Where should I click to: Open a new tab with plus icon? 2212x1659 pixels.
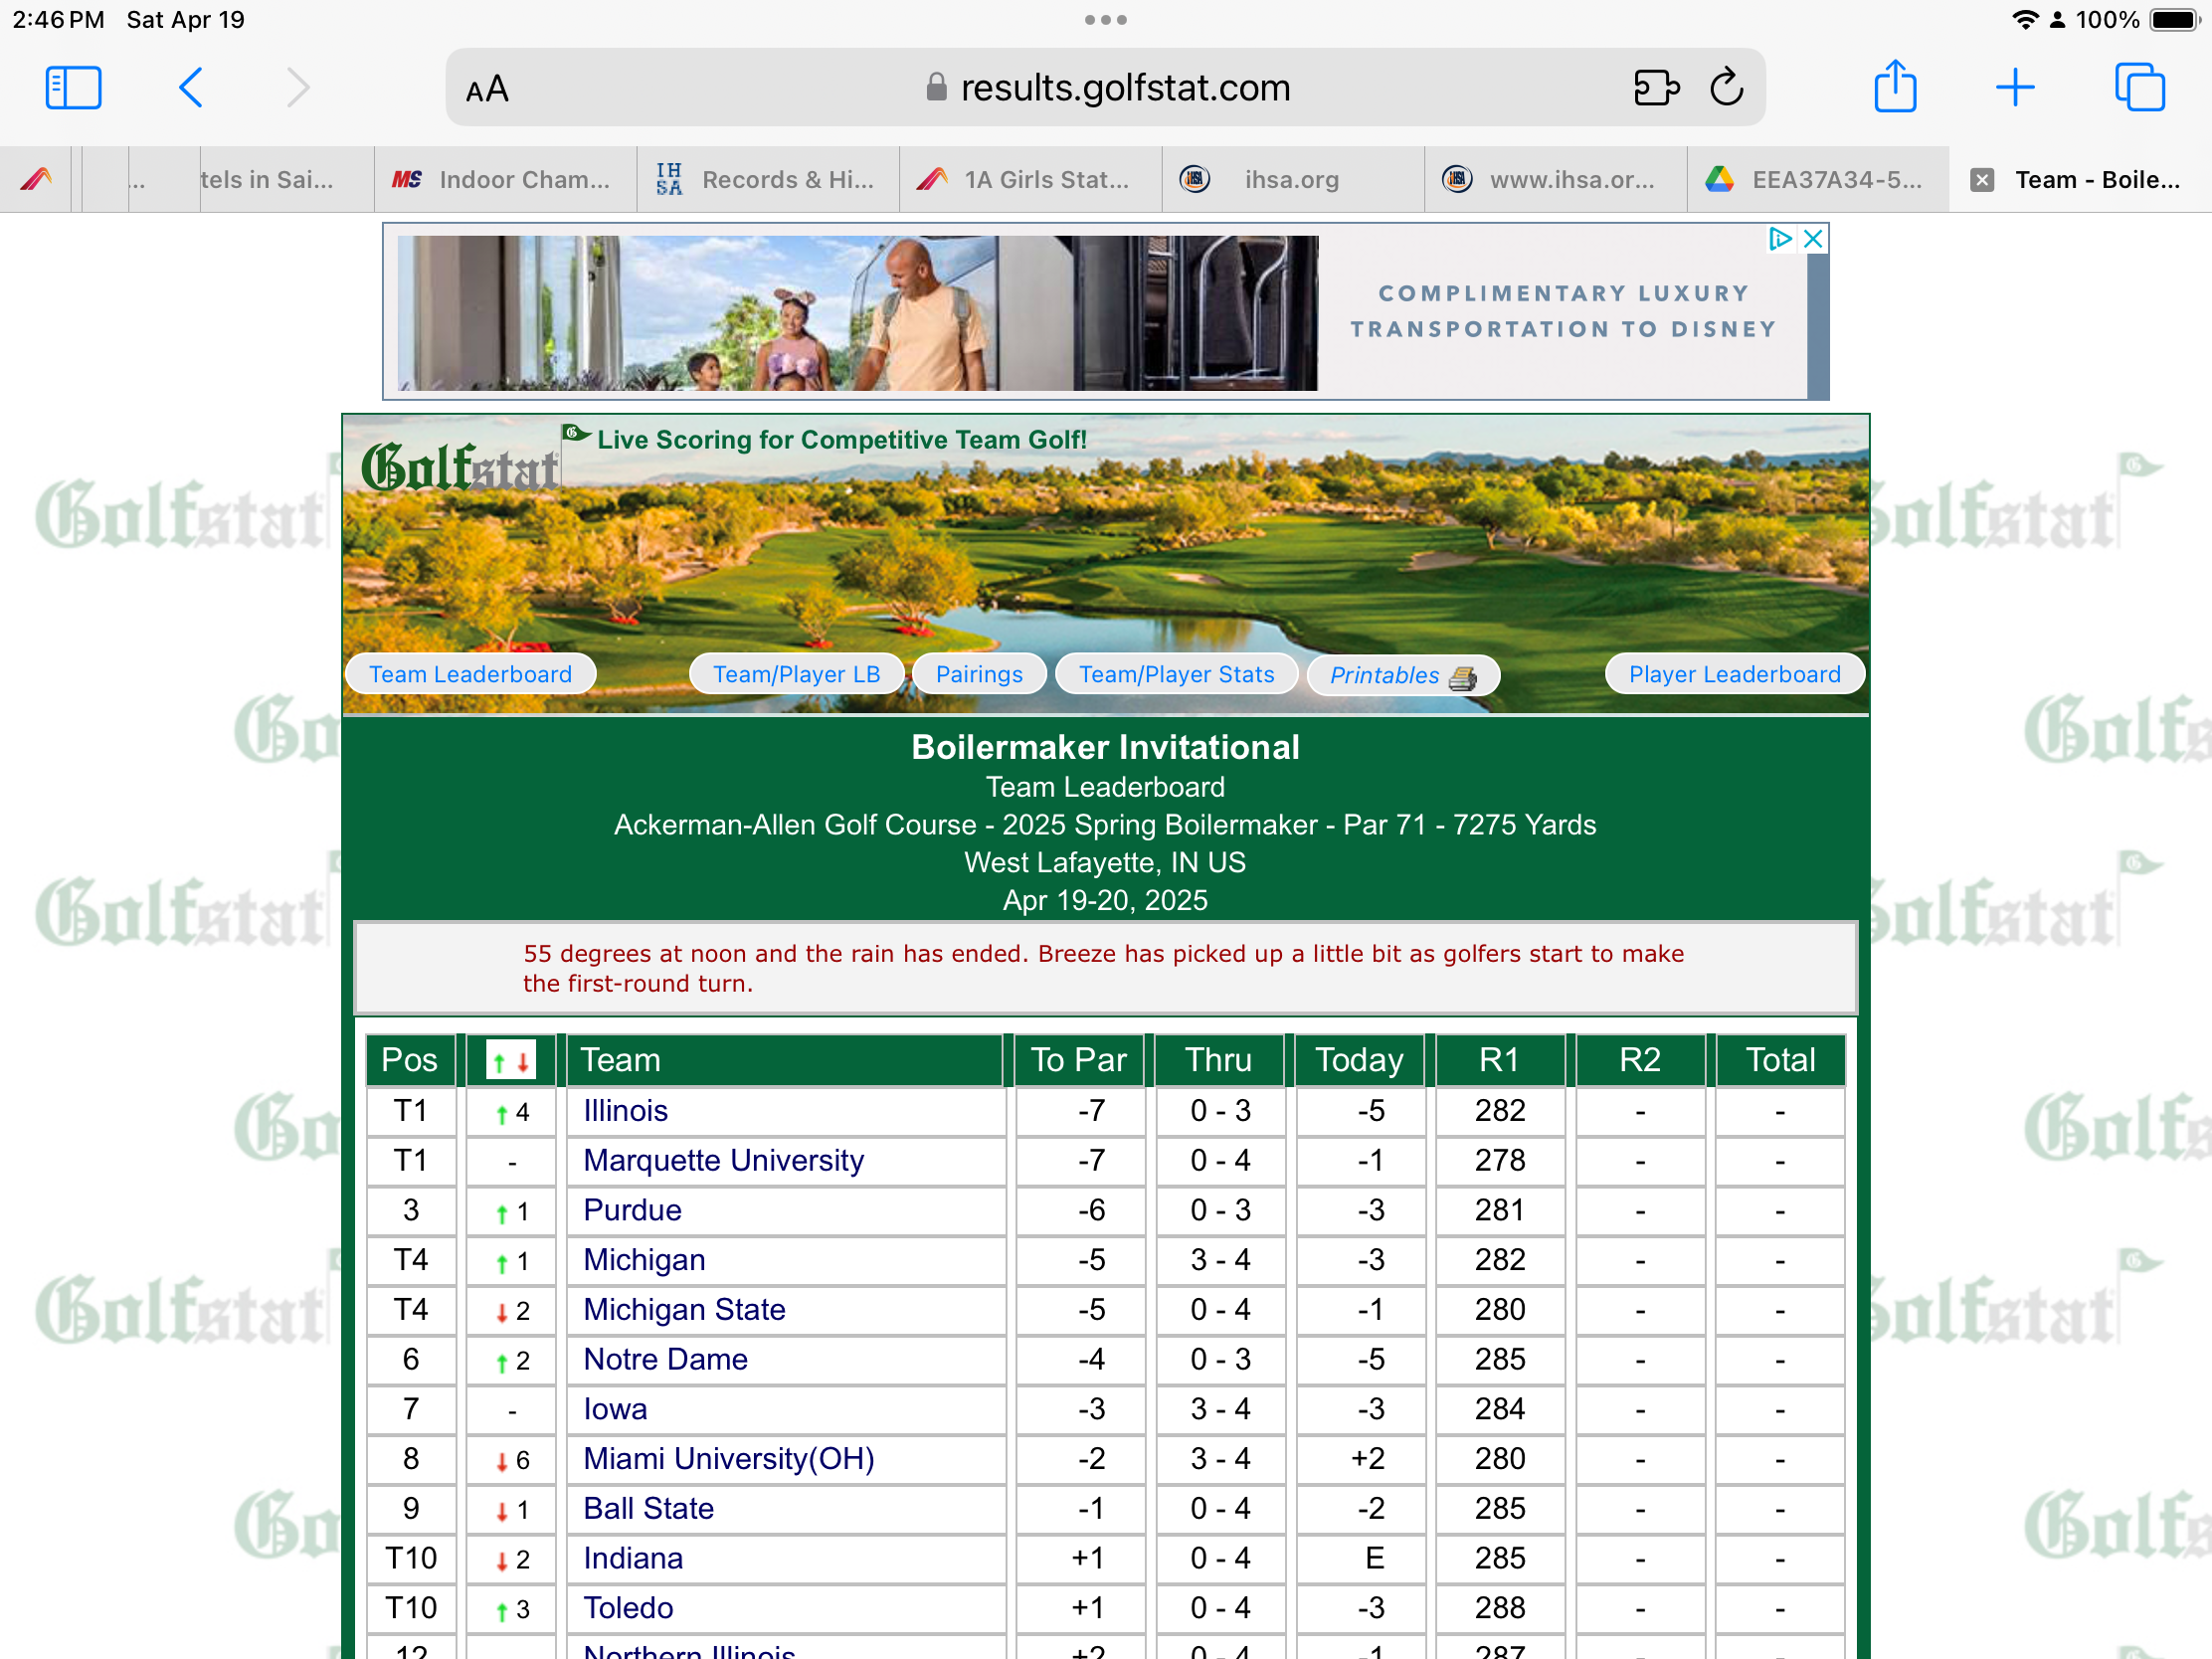[x=2014, y=88]
